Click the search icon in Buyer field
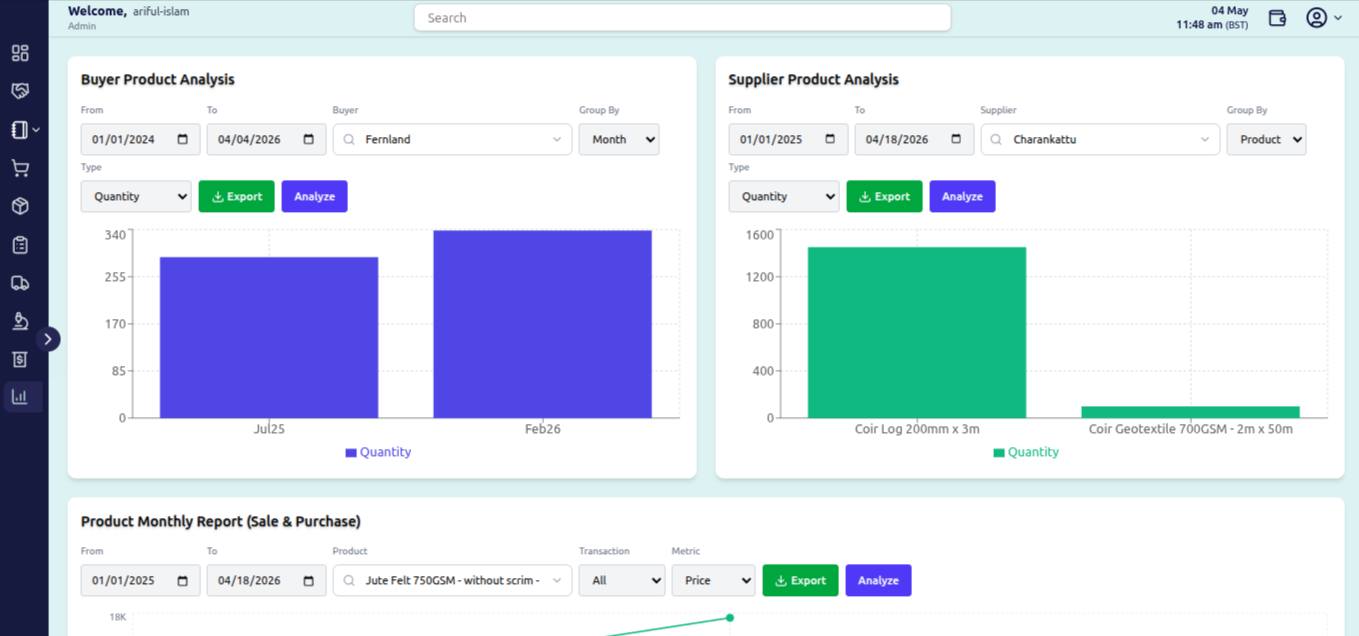 tap(349, 140)
